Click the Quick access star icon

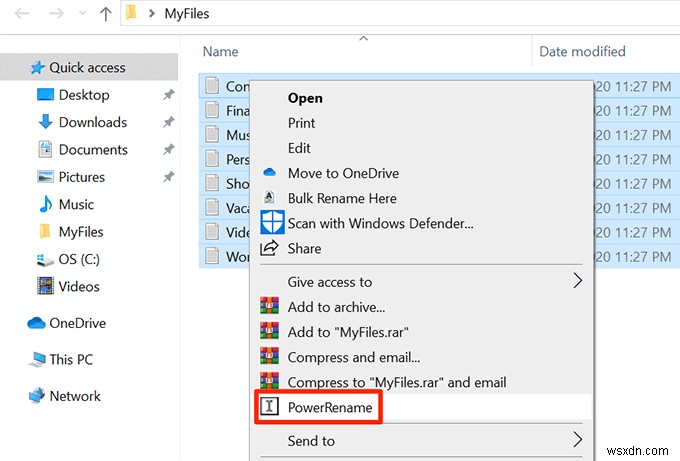pos(38,67)
